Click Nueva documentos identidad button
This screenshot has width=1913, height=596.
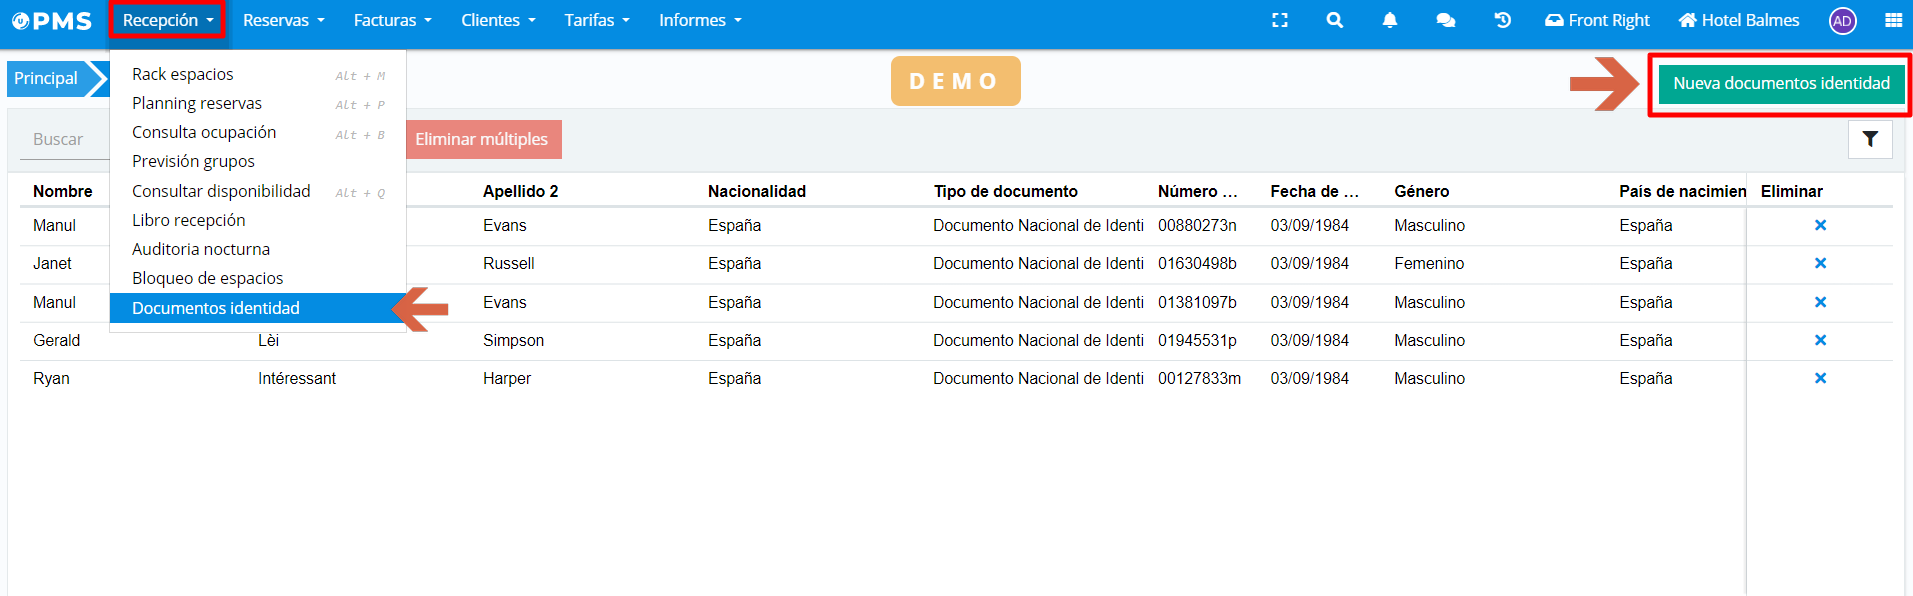[1781, 83]
